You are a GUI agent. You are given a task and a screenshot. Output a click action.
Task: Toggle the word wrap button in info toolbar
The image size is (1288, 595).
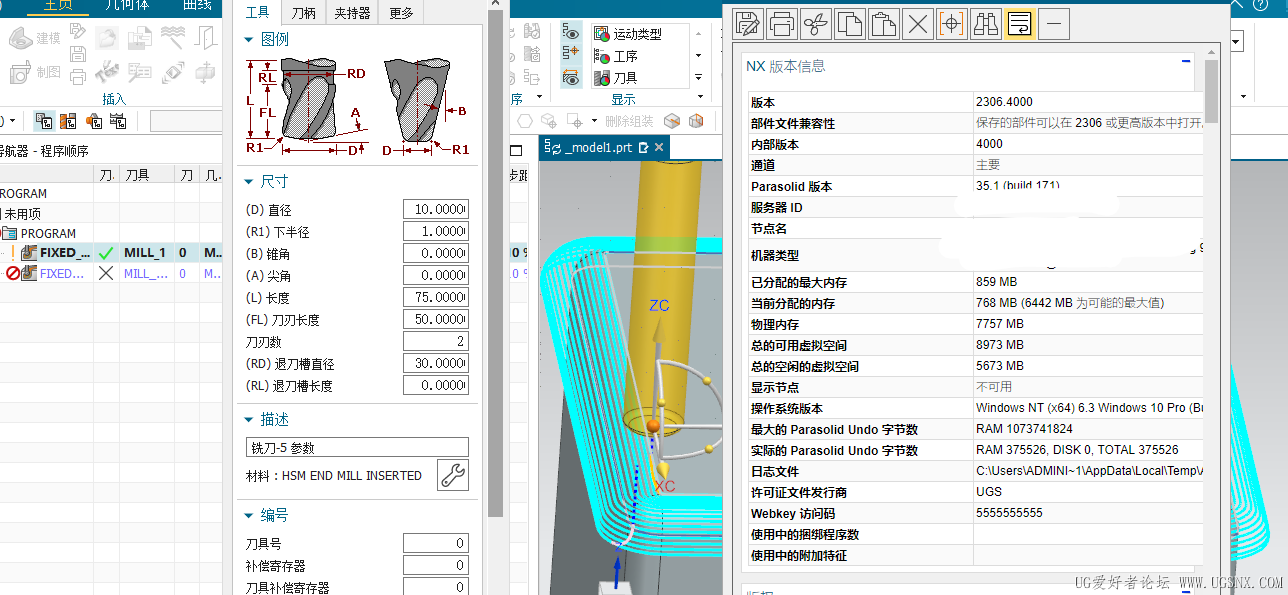[1019, 23]
